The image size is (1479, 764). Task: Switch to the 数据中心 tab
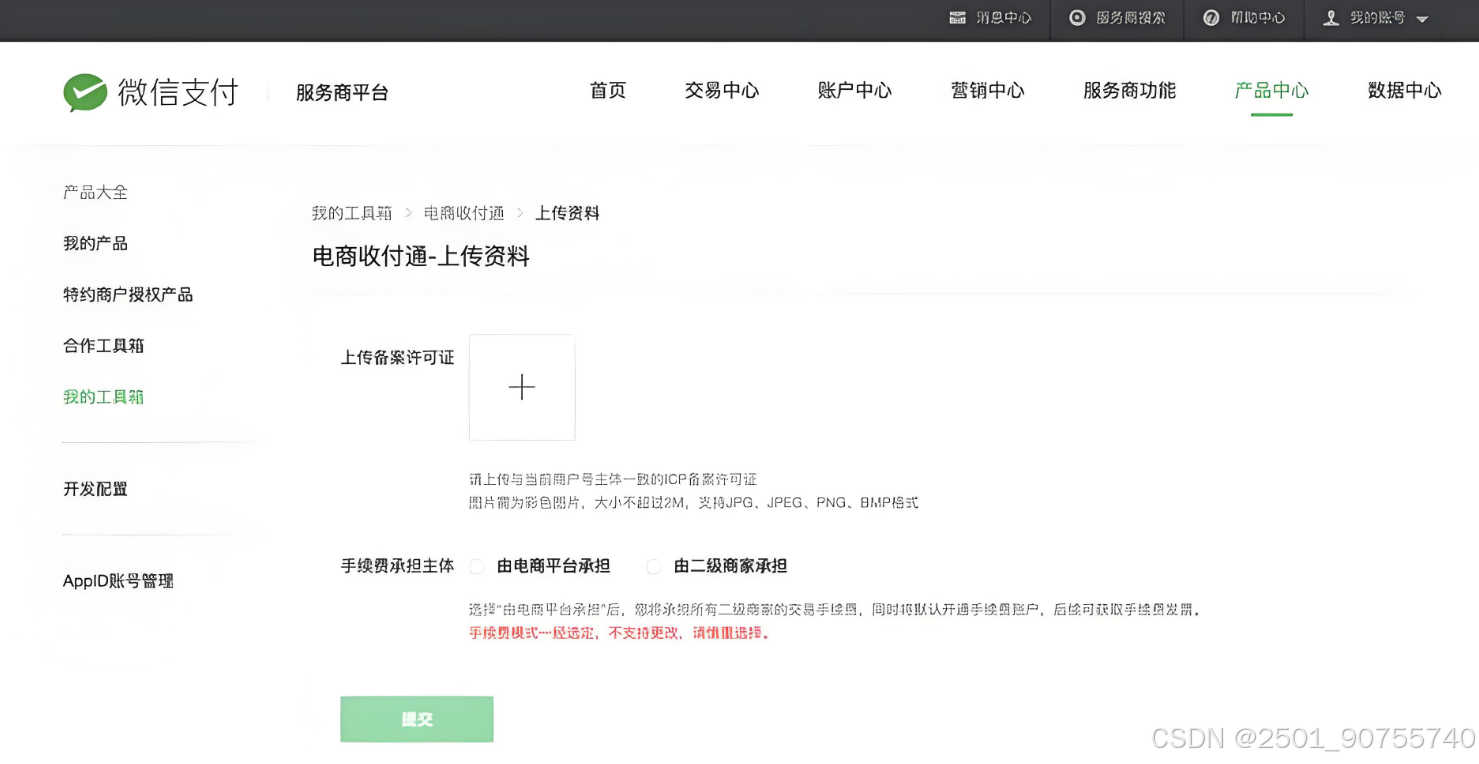click(1405, 91)
